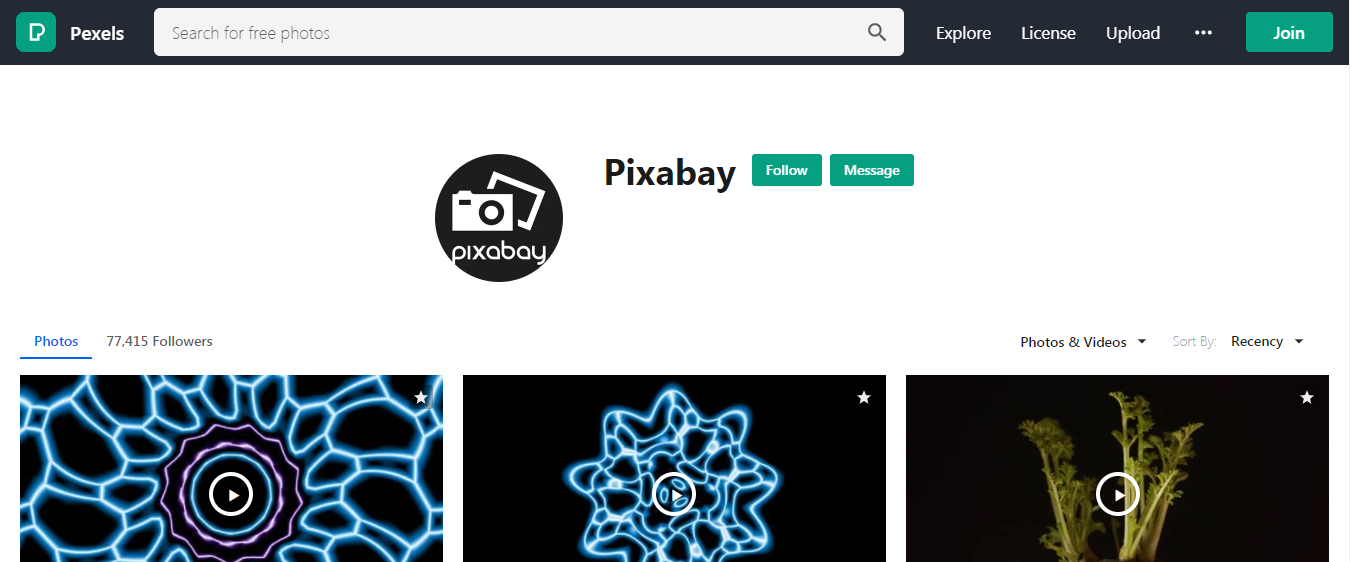Open the Recency sort dropdown

pos(1267,342)
